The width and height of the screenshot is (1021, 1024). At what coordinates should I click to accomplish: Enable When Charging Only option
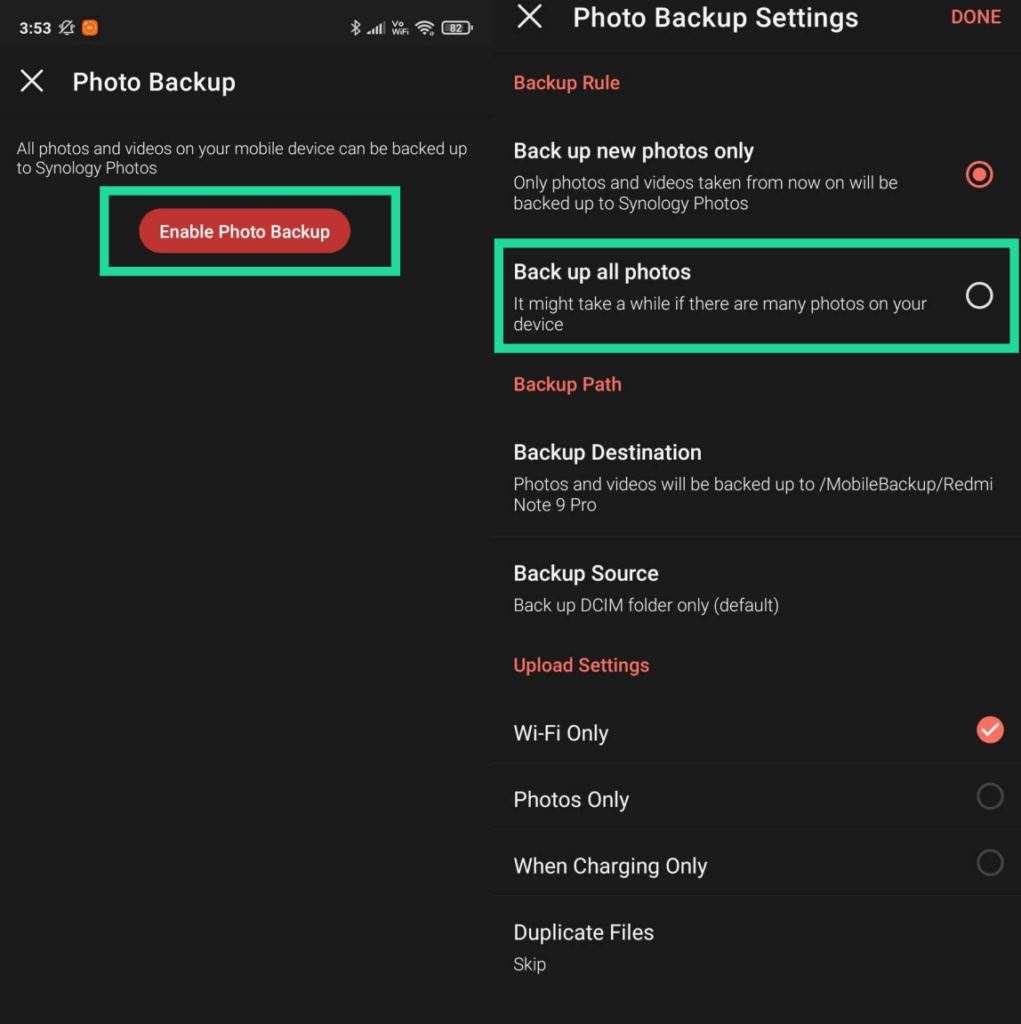click(989, 863)
